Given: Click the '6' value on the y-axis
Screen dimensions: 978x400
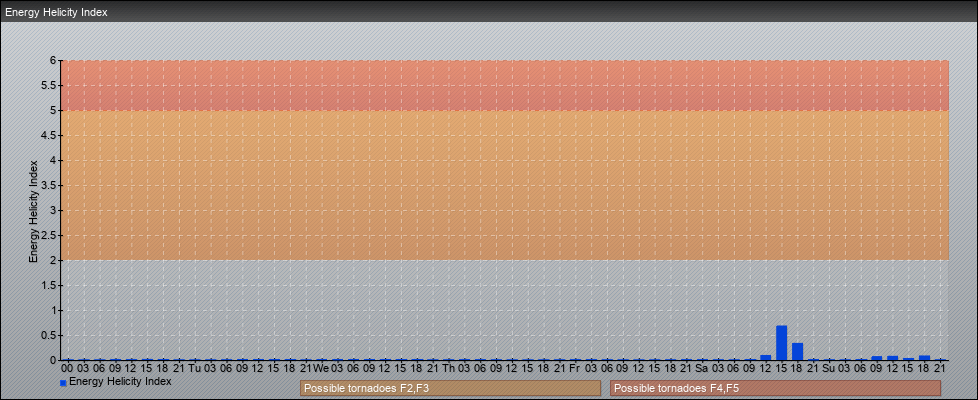Looking at the screenshot, I should point(54,61).
